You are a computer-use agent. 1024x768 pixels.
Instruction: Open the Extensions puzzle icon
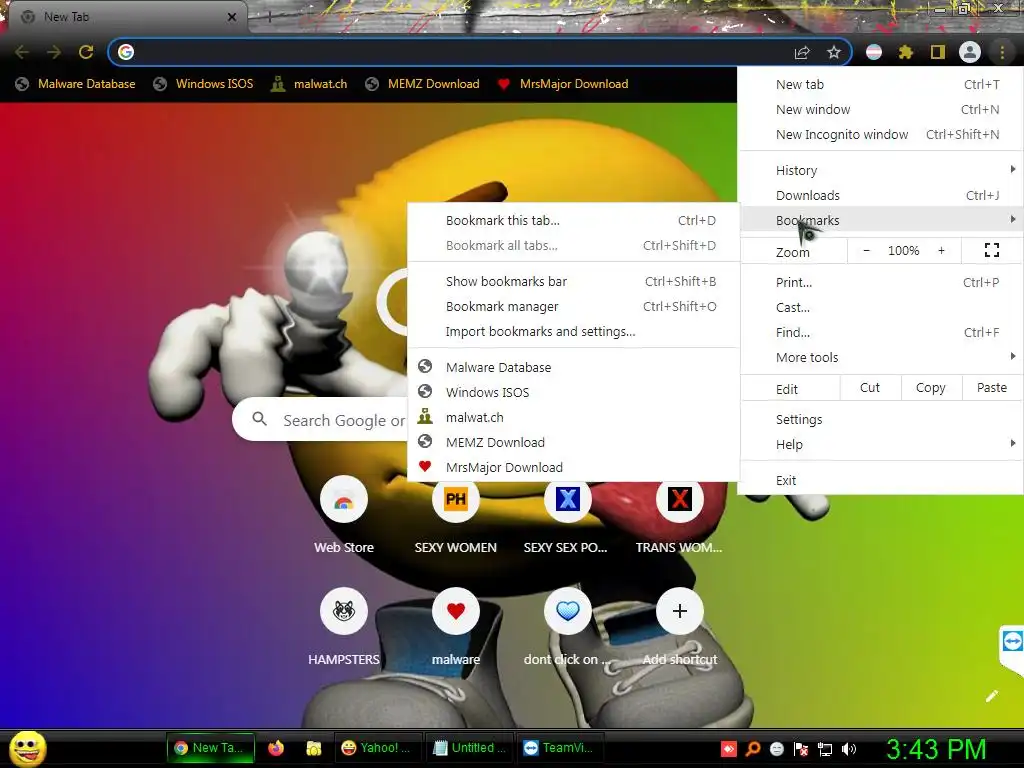pyautogui.click(x=906, y=52)
